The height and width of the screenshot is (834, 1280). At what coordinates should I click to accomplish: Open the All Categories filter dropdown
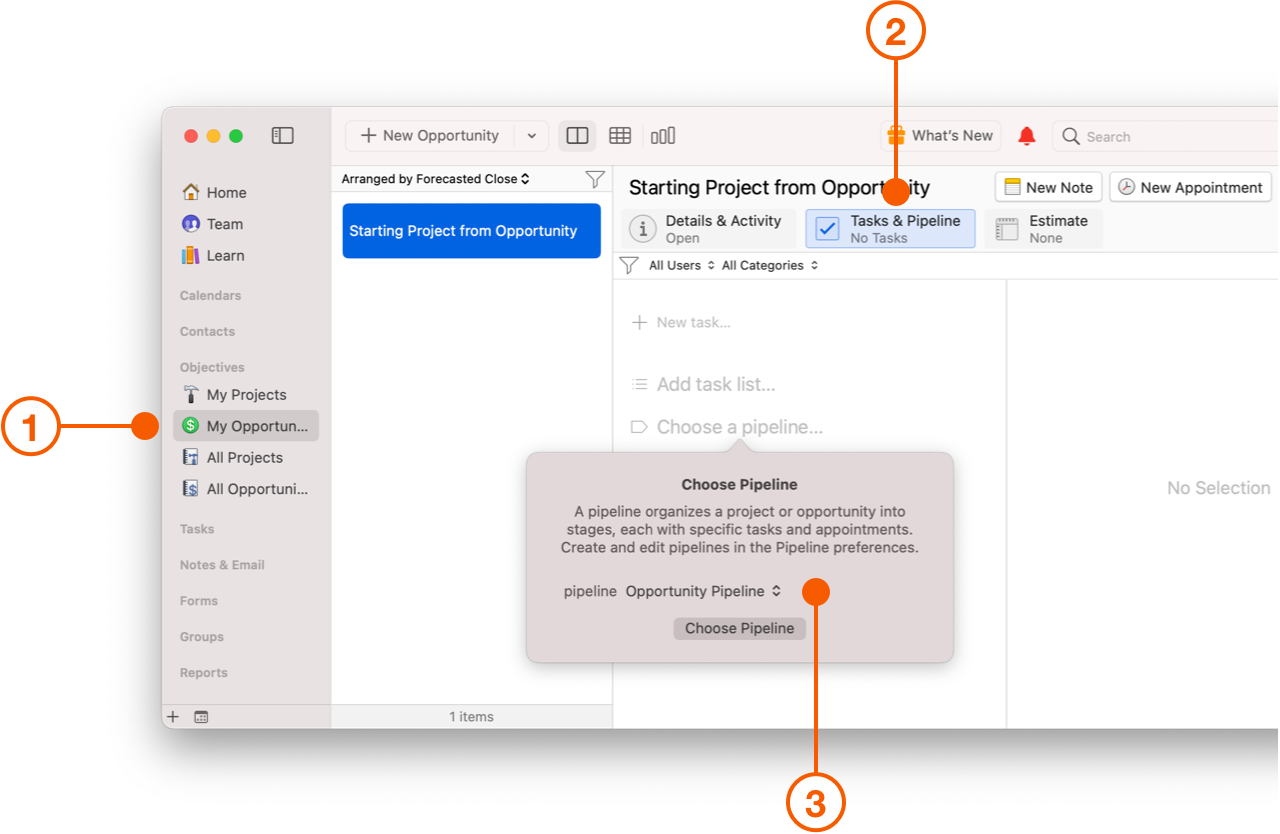pyautogui.click(x=770, y=266)
